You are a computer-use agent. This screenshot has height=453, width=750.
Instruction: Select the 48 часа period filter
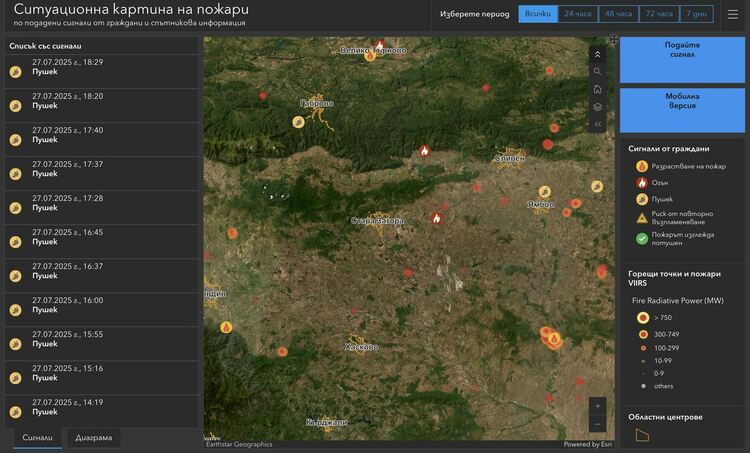click(618, 14)
